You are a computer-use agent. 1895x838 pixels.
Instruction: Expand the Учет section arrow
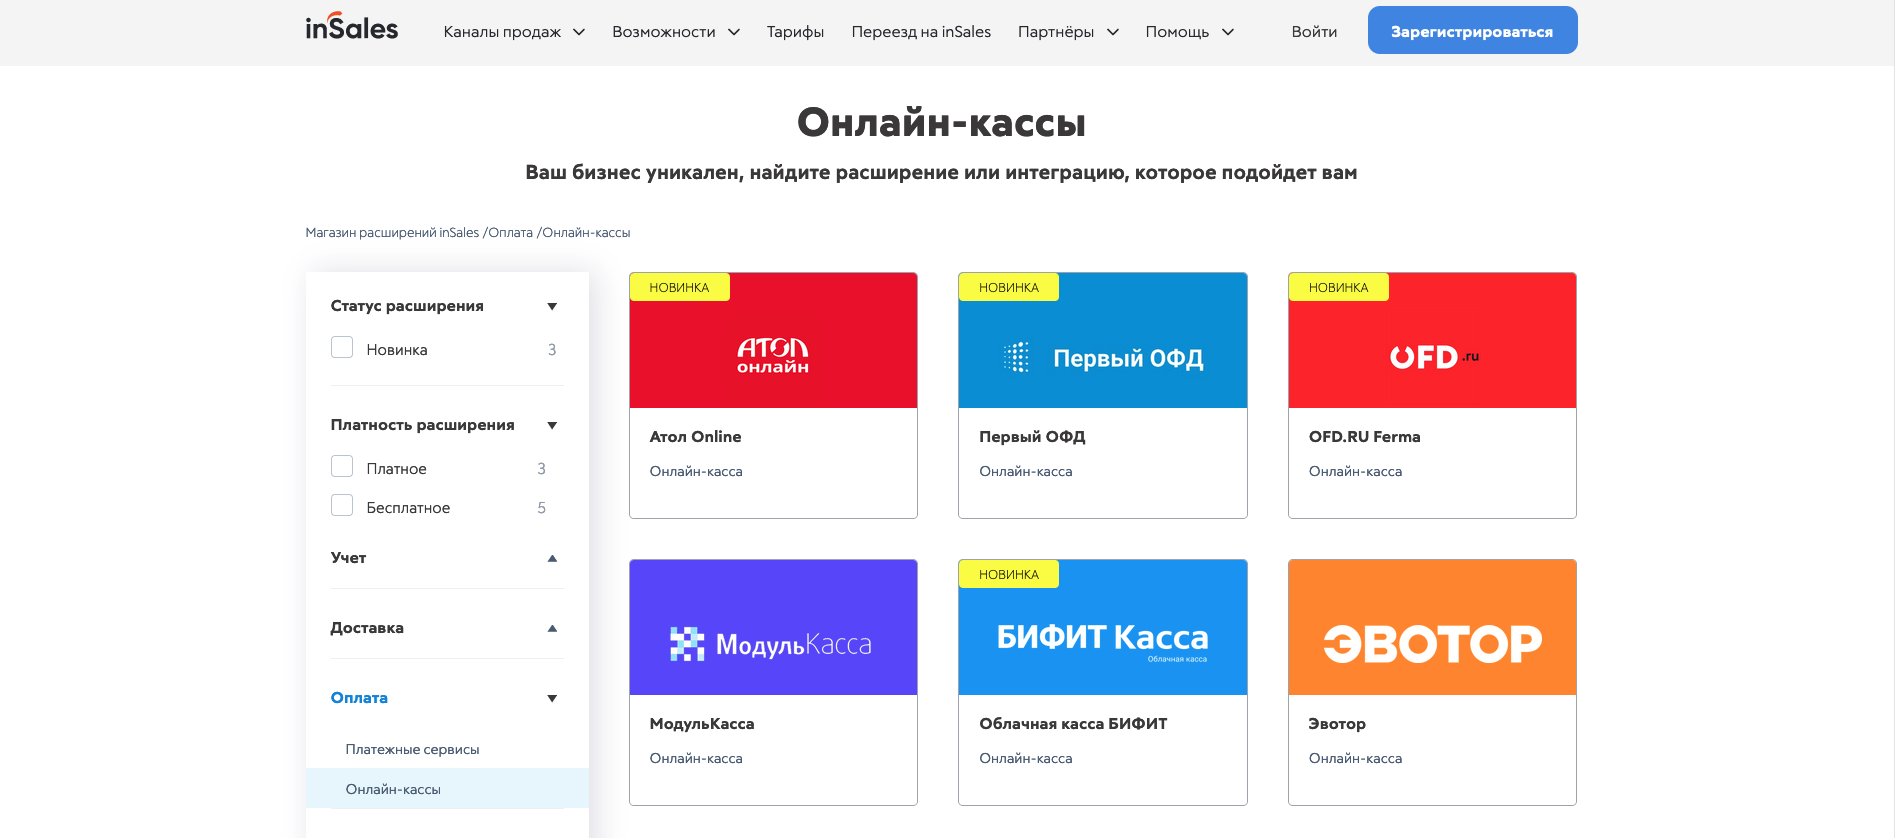pyautogui.click(x=552, y=558)
